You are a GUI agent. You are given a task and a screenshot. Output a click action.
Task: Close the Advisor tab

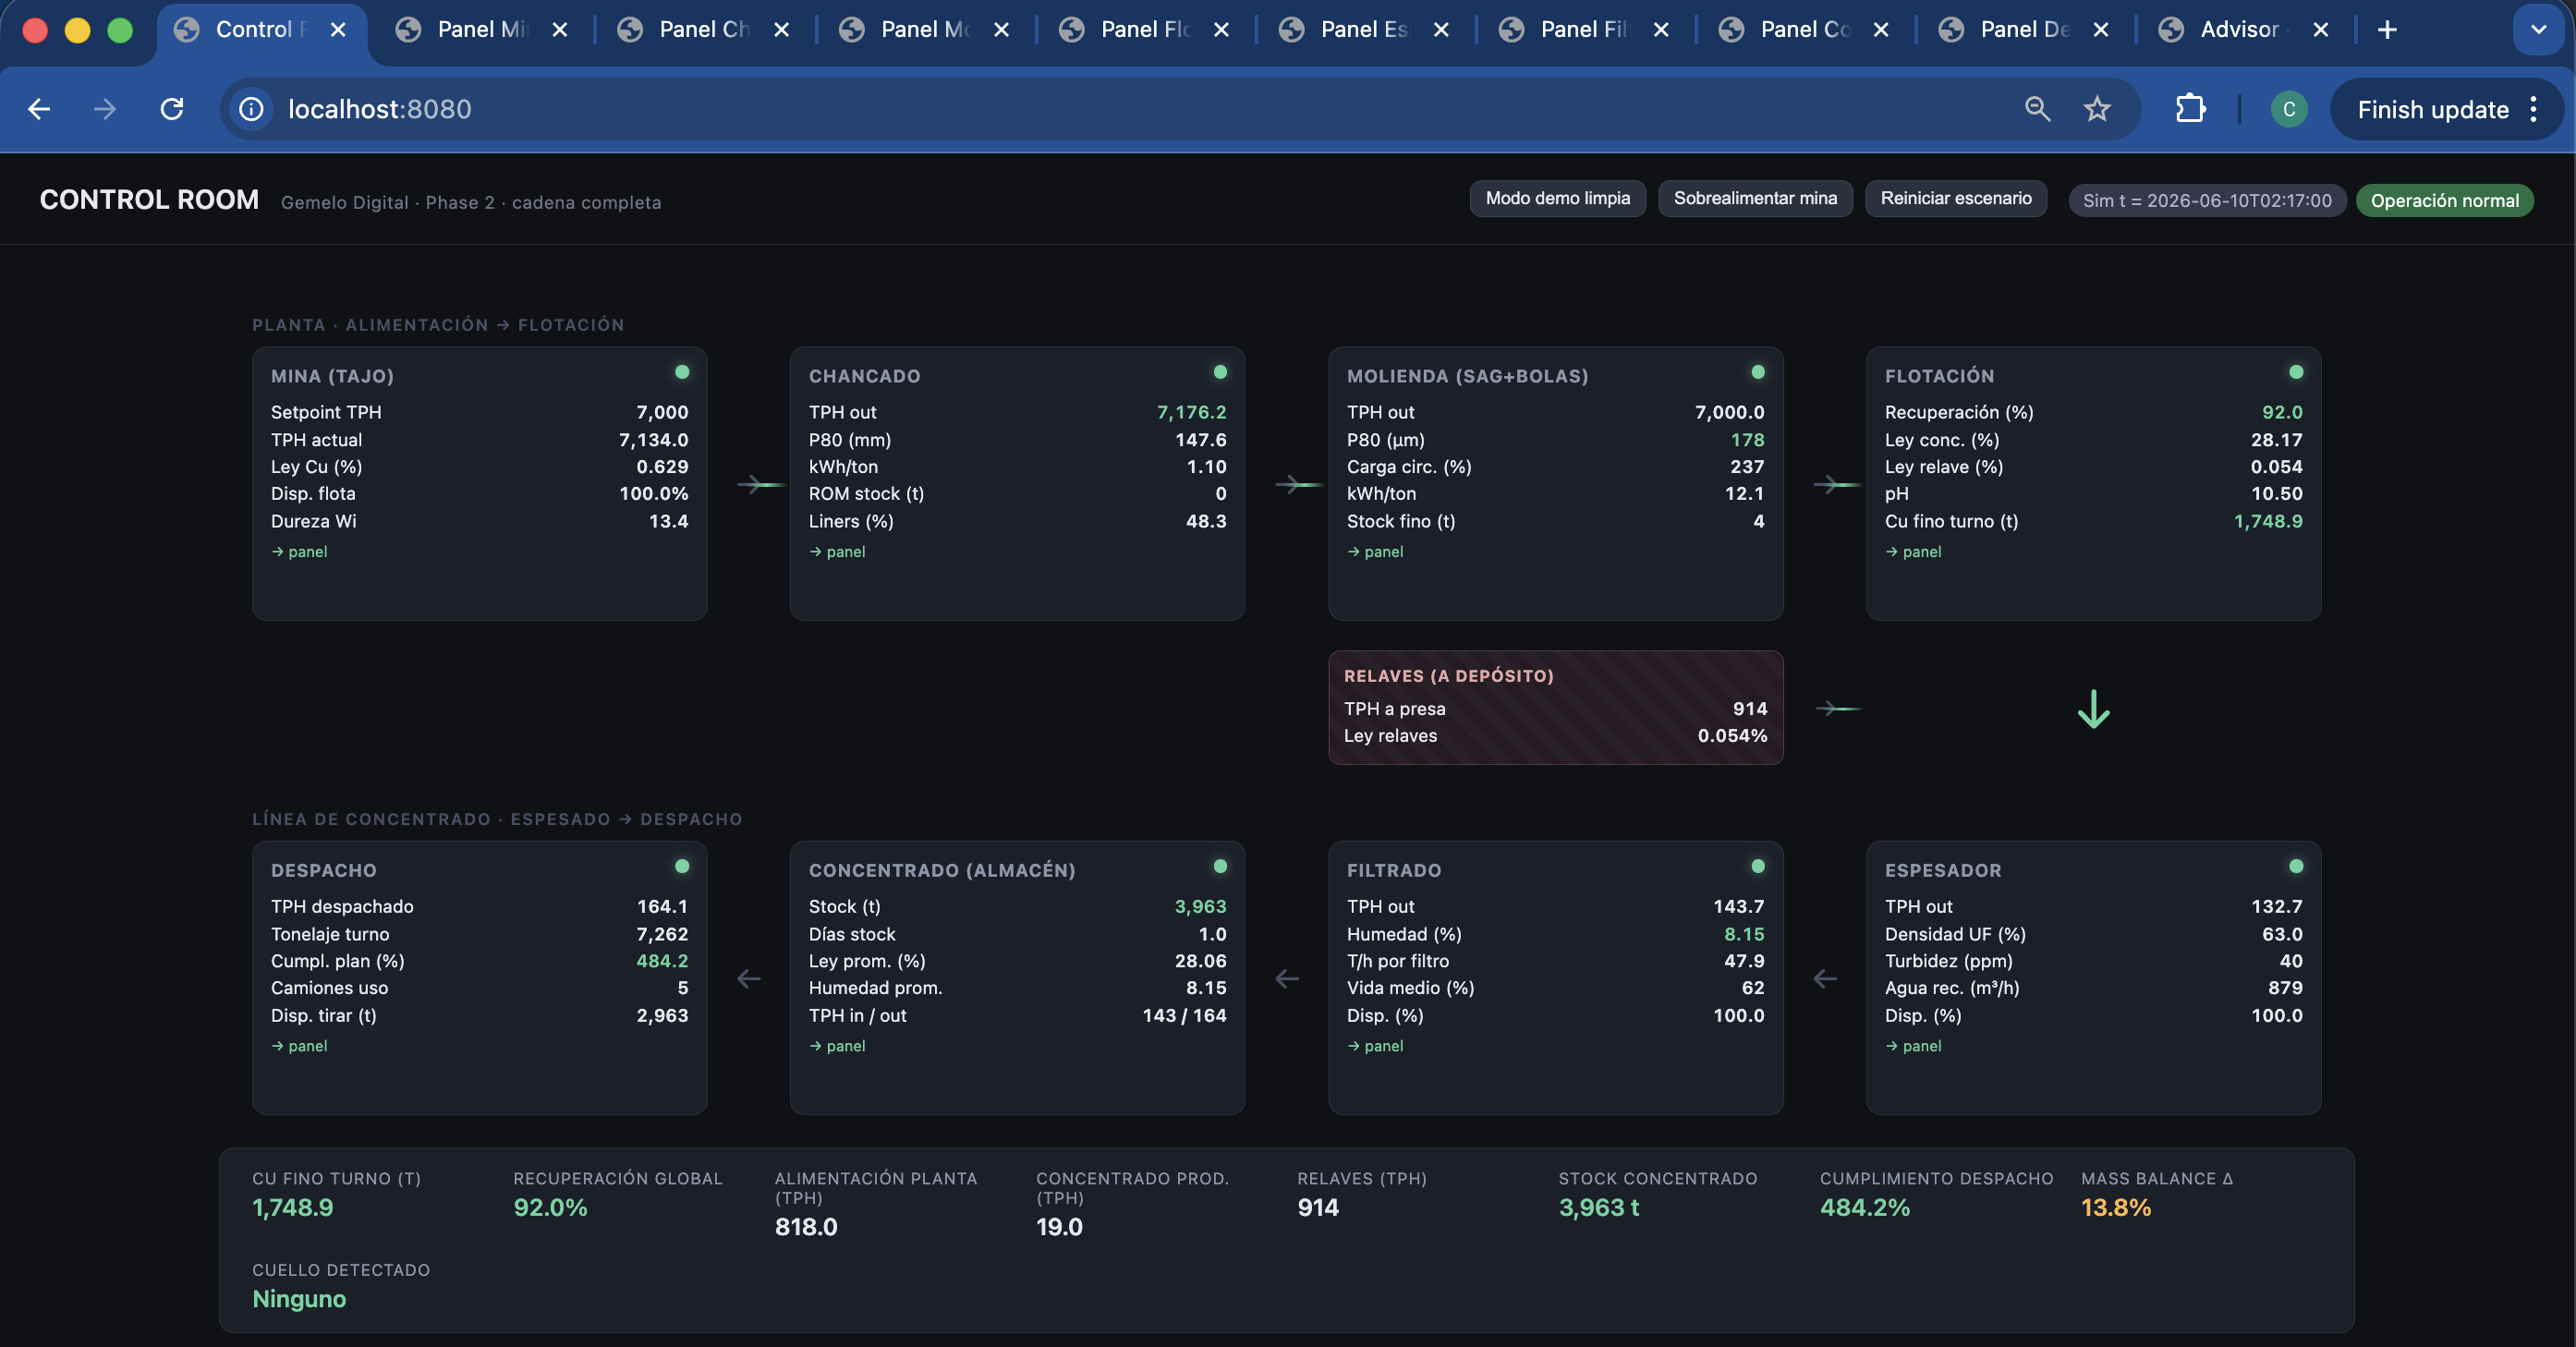[2321, 30]
